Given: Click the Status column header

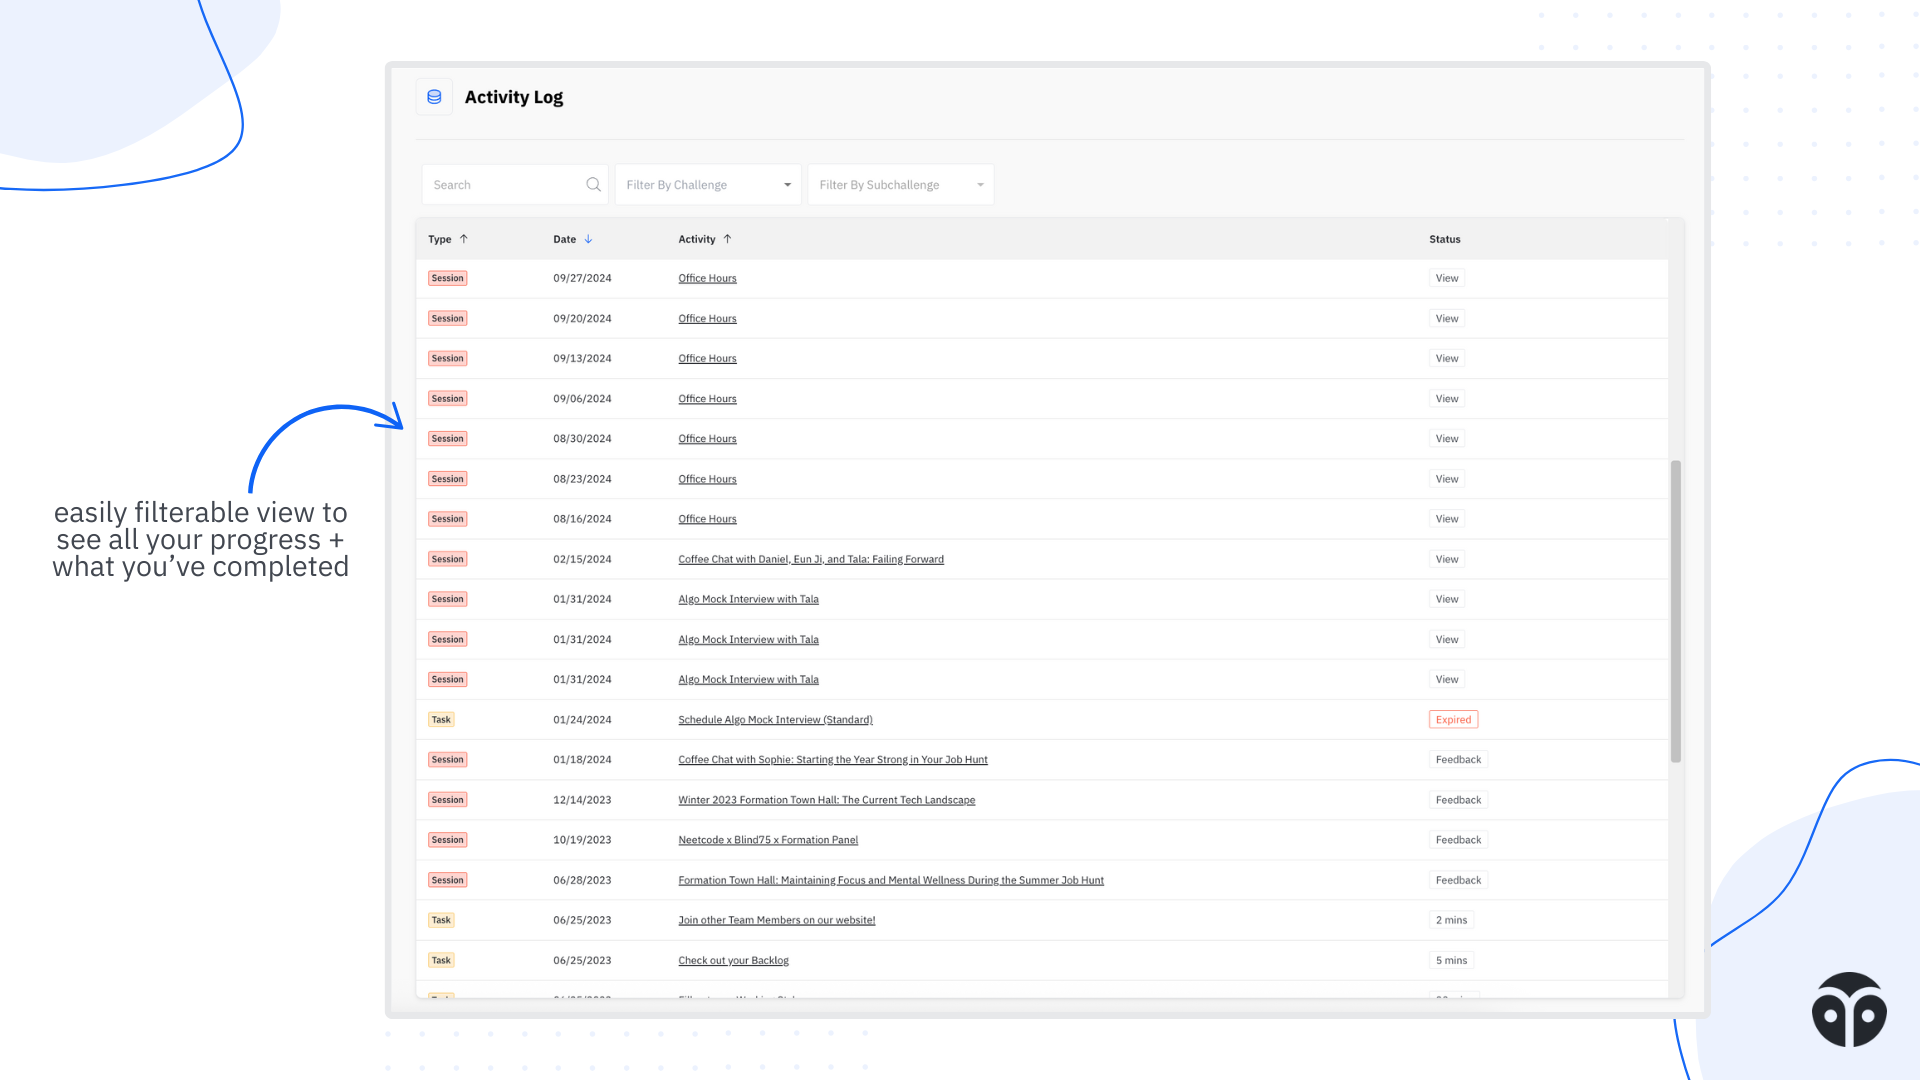Looking at the screenshot, I should 1444,239.
